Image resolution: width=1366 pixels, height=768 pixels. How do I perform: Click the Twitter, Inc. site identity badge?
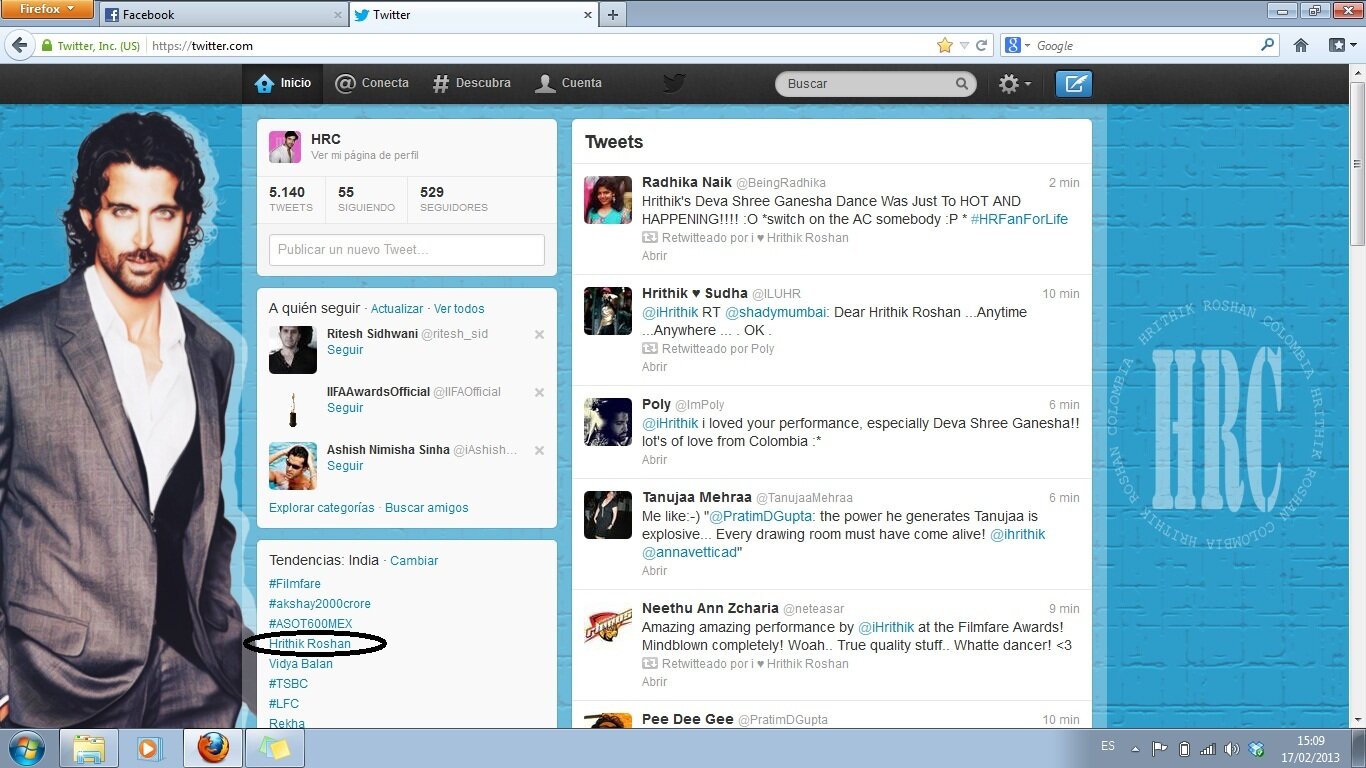point(90,46)
